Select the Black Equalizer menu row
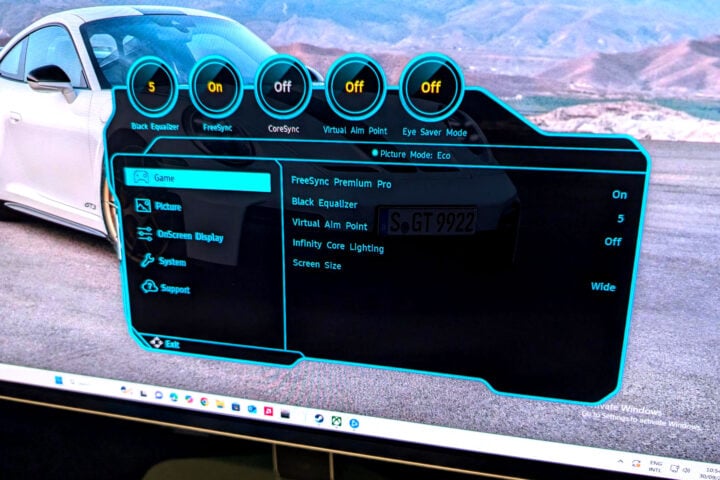Image resolution: width=720 pixels, height=480 pixels. click(317, 202)
